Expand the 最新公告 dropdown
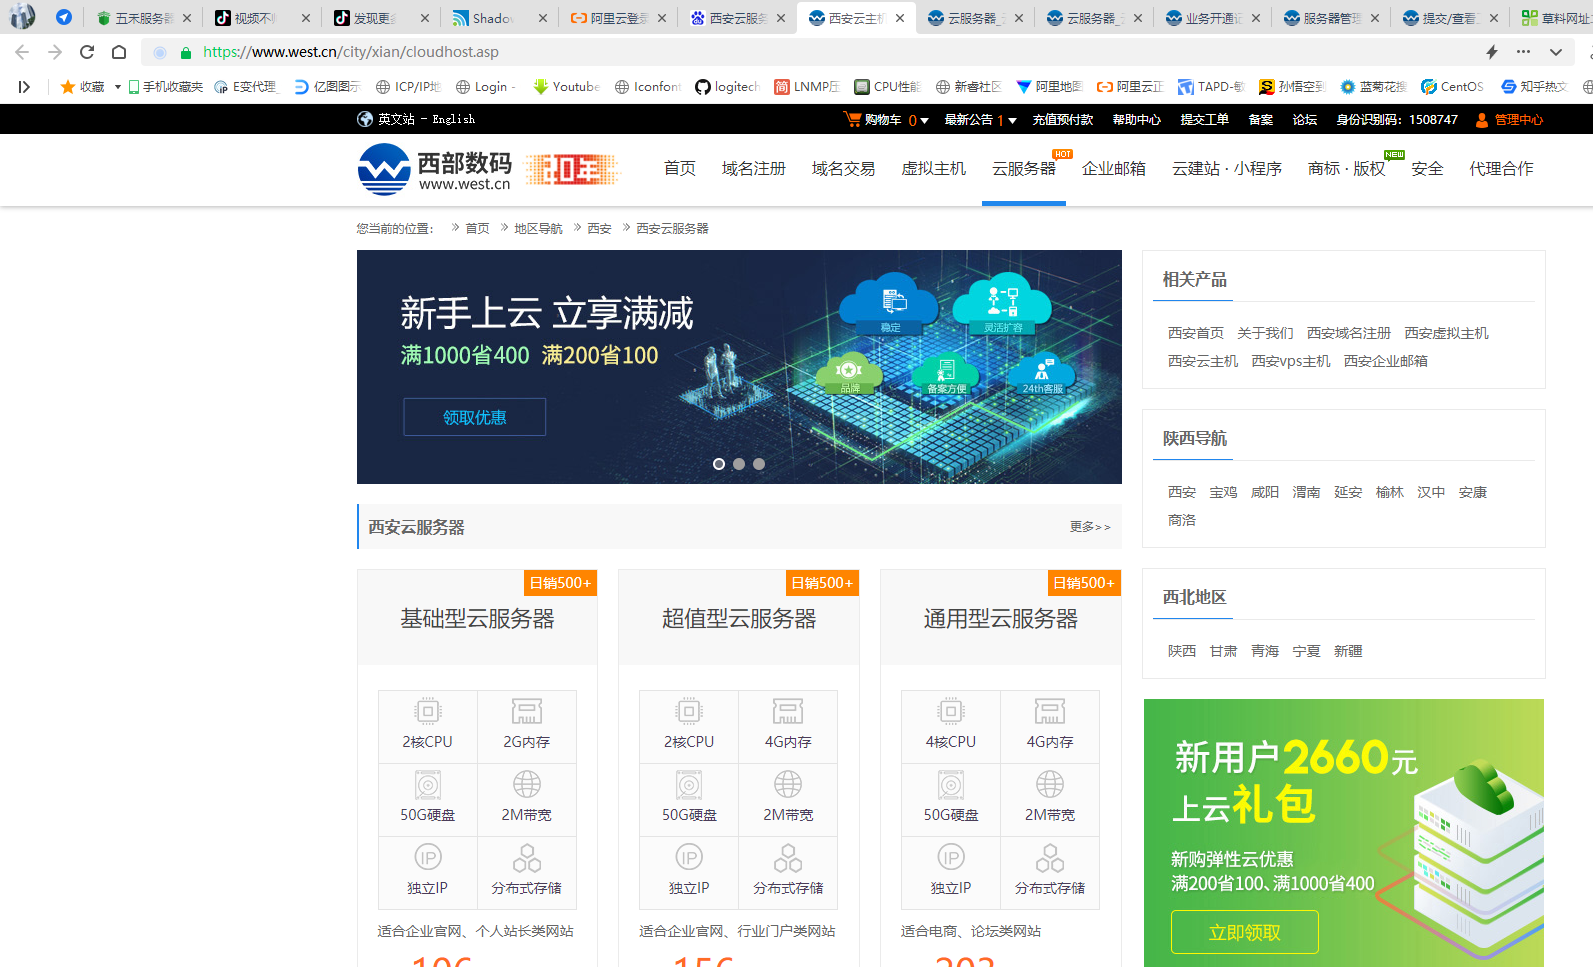Screen dimensions: 1593x967 [x=1012, y=120]
